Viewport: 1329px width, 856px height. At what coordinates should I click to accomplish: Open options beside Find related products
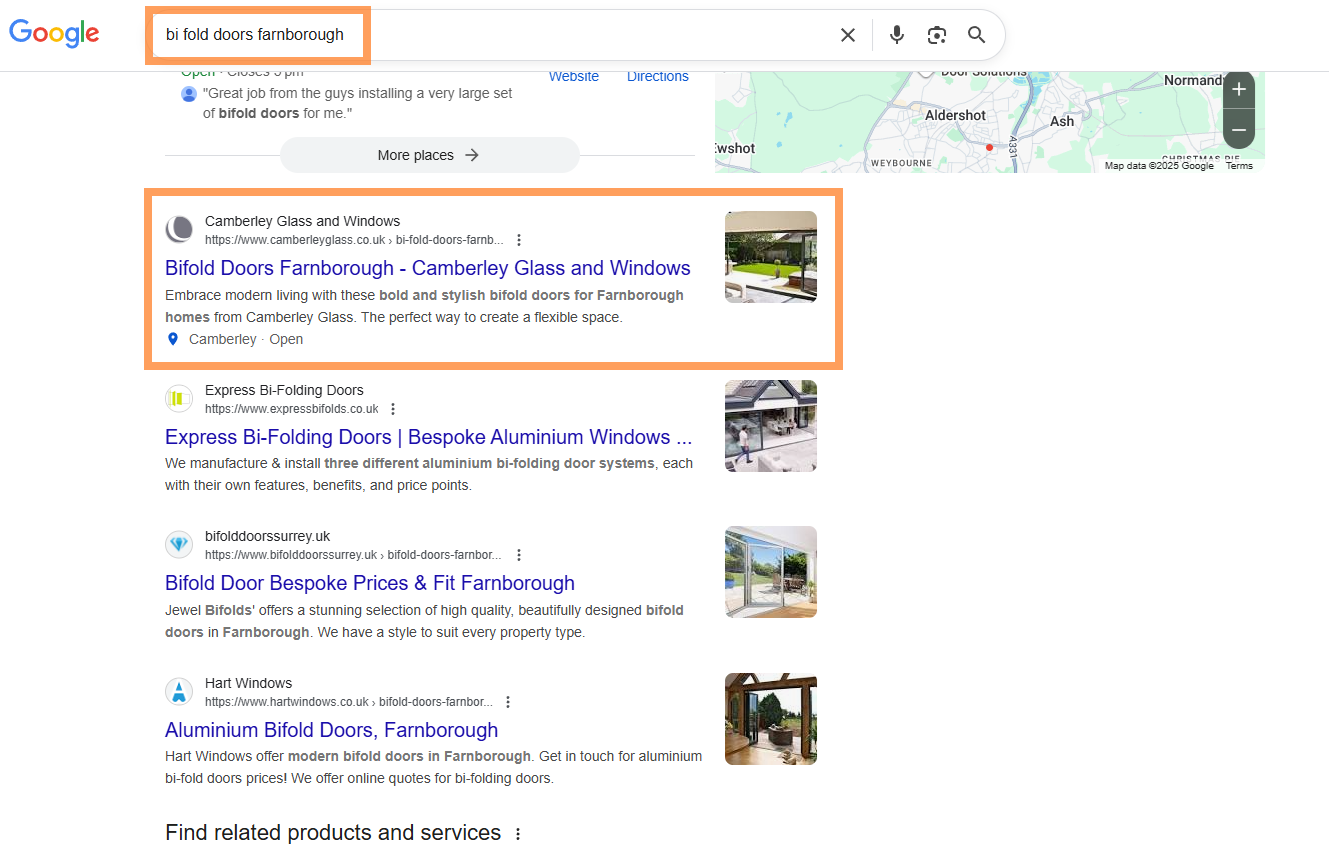coord(518,834)
